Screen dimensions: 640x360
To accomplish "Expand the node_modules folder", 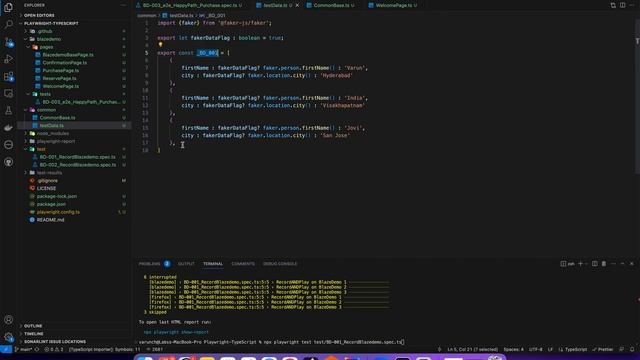I will point(53,133).
